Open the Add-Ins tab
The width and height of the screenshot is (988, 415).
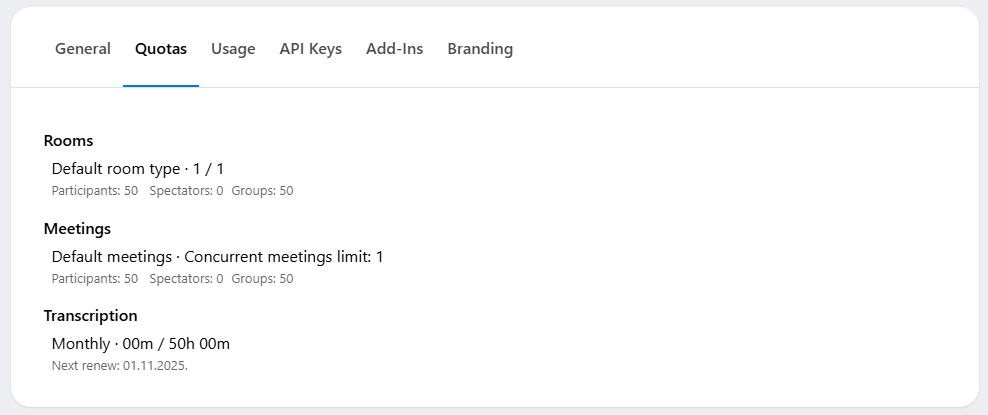[x=394, y=49]
